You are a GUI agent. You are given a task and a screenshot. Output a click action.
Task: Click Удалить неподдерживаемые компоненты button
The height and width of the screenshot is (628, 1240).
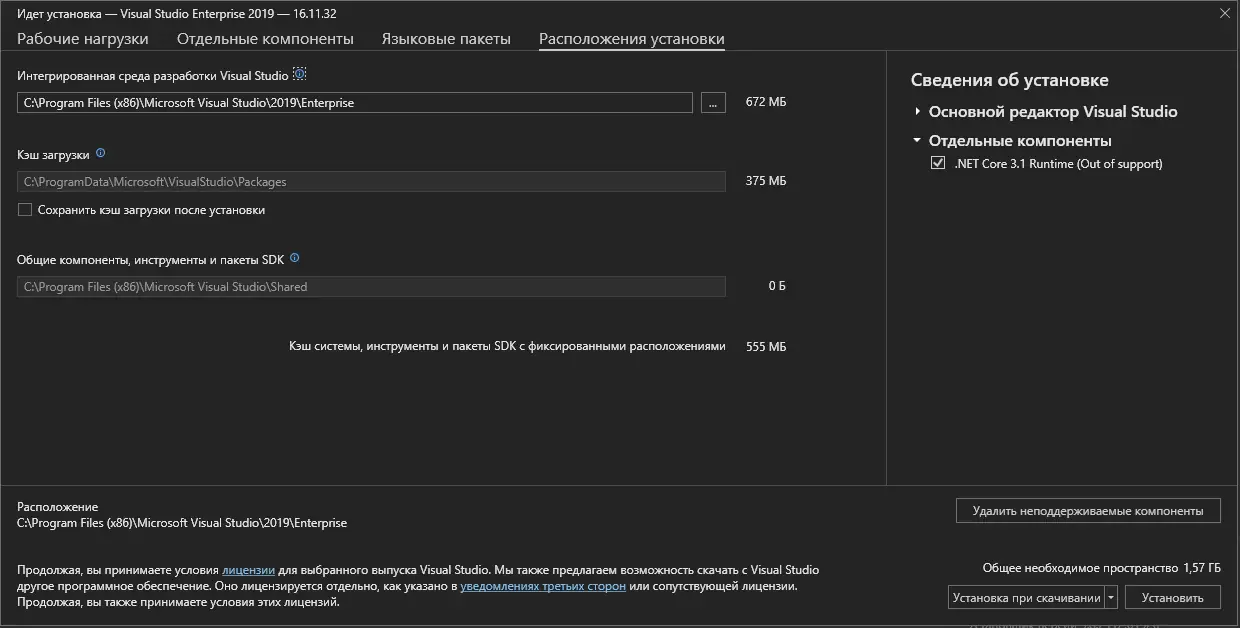(1088, 510)
